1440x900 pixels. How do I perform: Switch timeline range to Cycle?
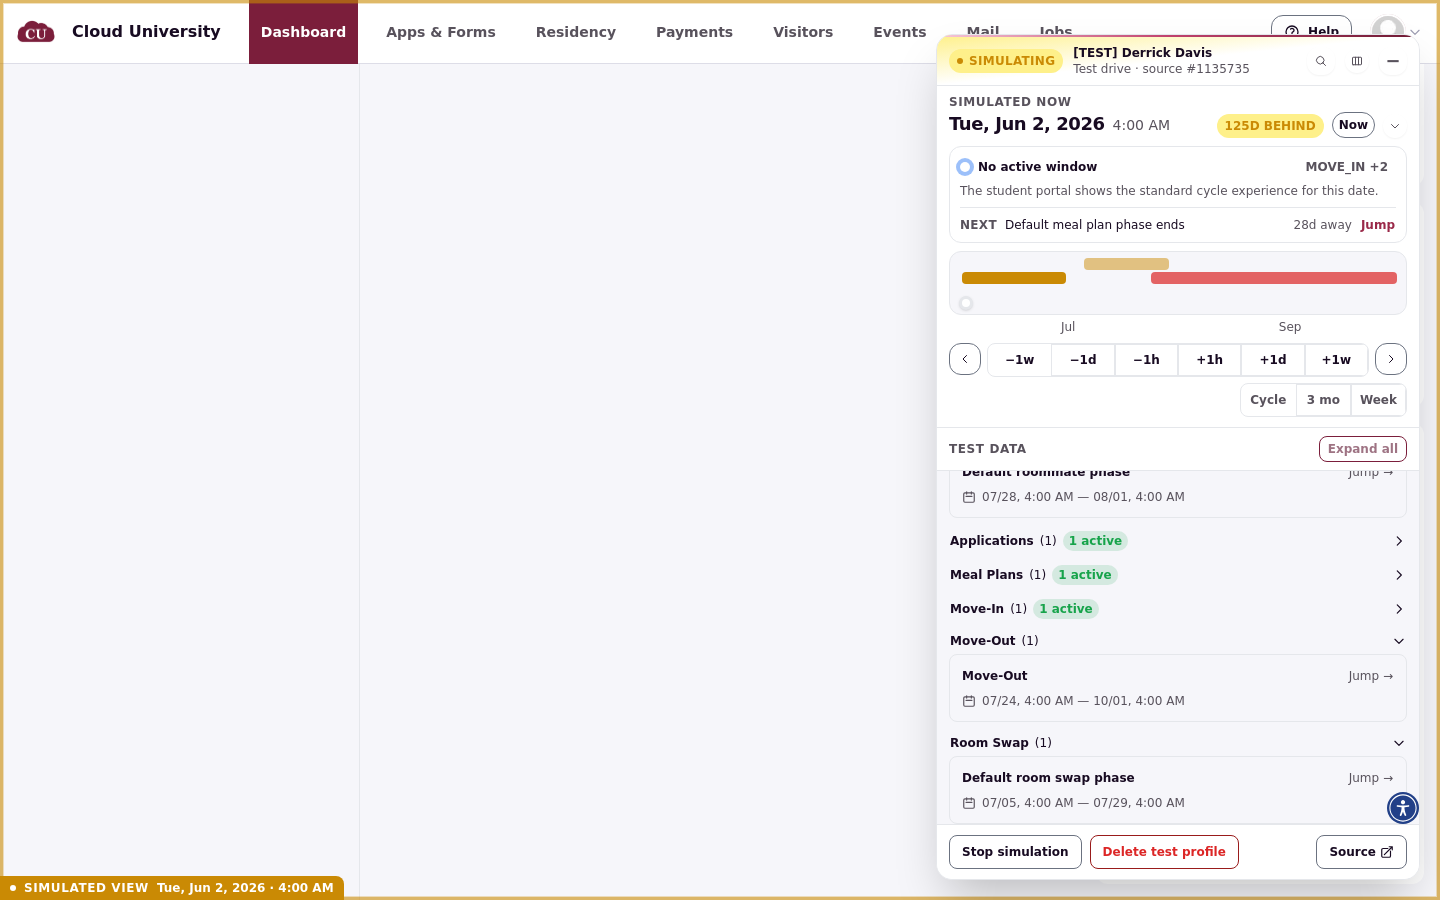[1268, 400]
